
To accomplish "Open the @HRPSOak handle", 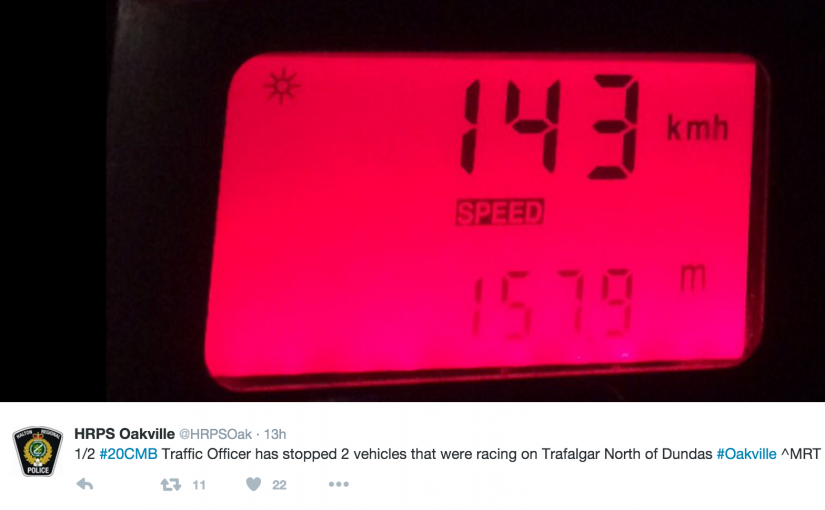I will [x=216, y=434].
